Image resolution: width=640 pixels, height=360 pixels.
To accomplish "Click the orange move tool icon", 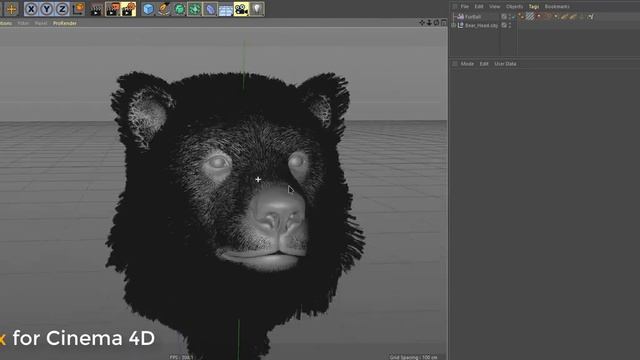I will [x=11, y=9].
